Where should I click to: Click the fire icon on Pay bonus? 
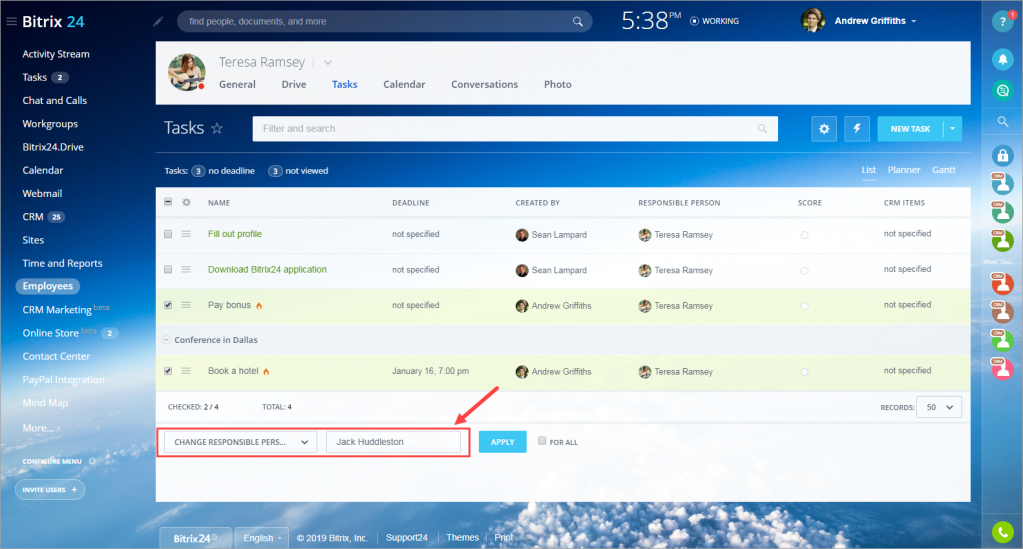tap(259, 306)
